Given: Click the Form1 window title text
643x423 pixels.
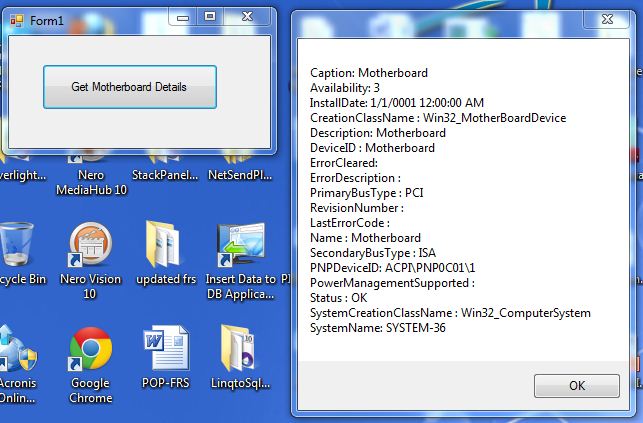Looking at the screenshot, I should pos(47,20).
